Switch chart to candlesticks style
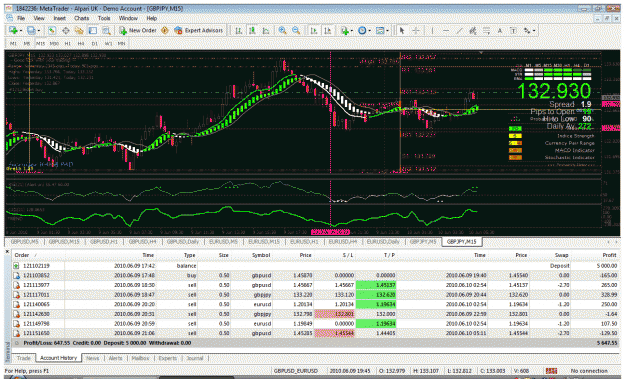The width and height of the screenshot is (625, 379). (x=252, y=31)
